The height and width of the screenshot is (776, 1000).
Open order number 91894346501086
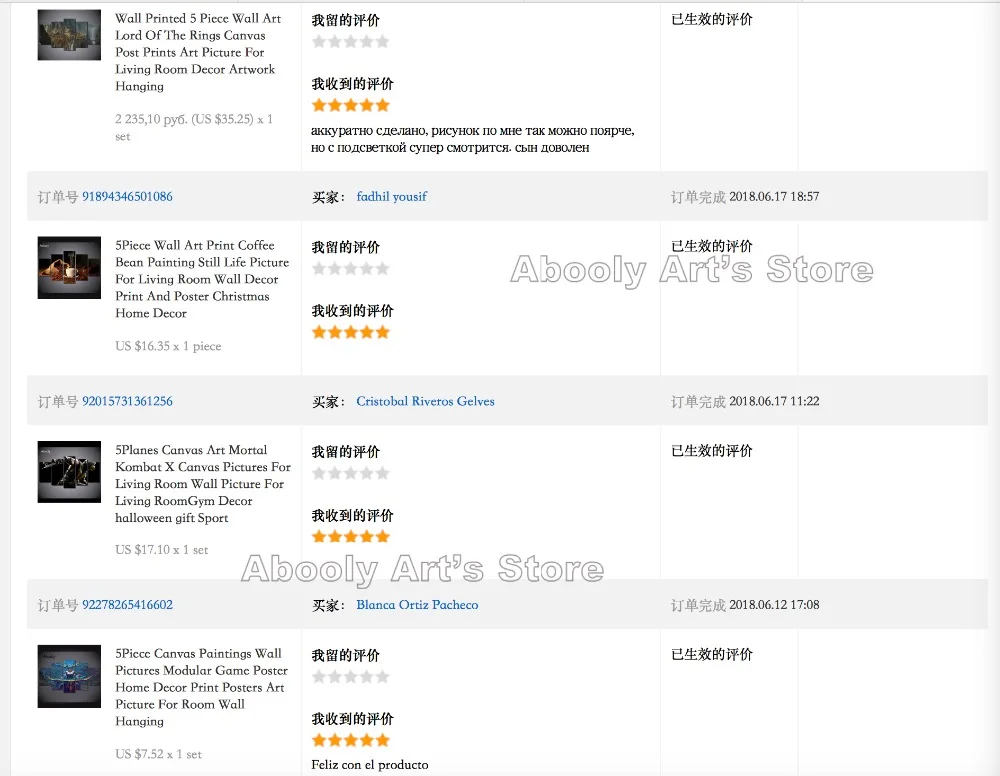[127, 196]
